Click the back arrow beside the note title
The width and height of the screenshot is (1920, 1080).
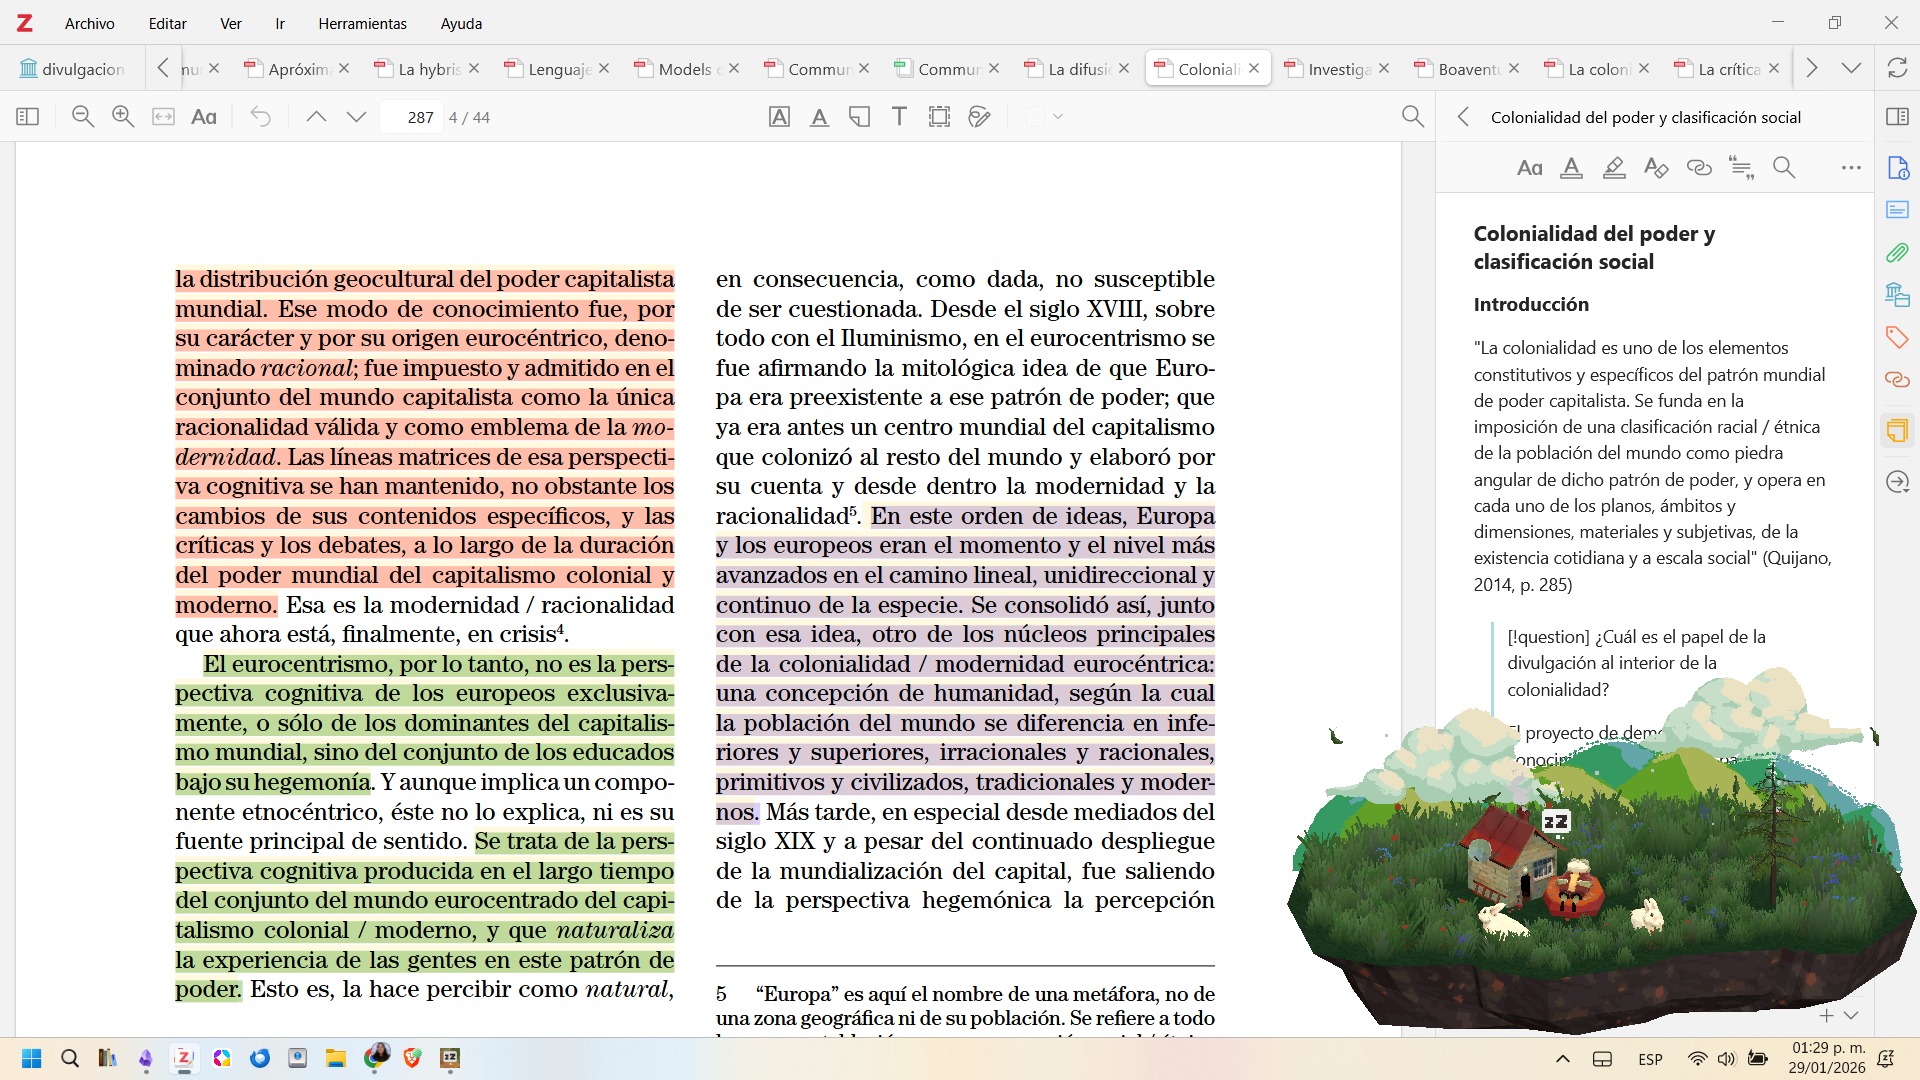(1463, 117)
